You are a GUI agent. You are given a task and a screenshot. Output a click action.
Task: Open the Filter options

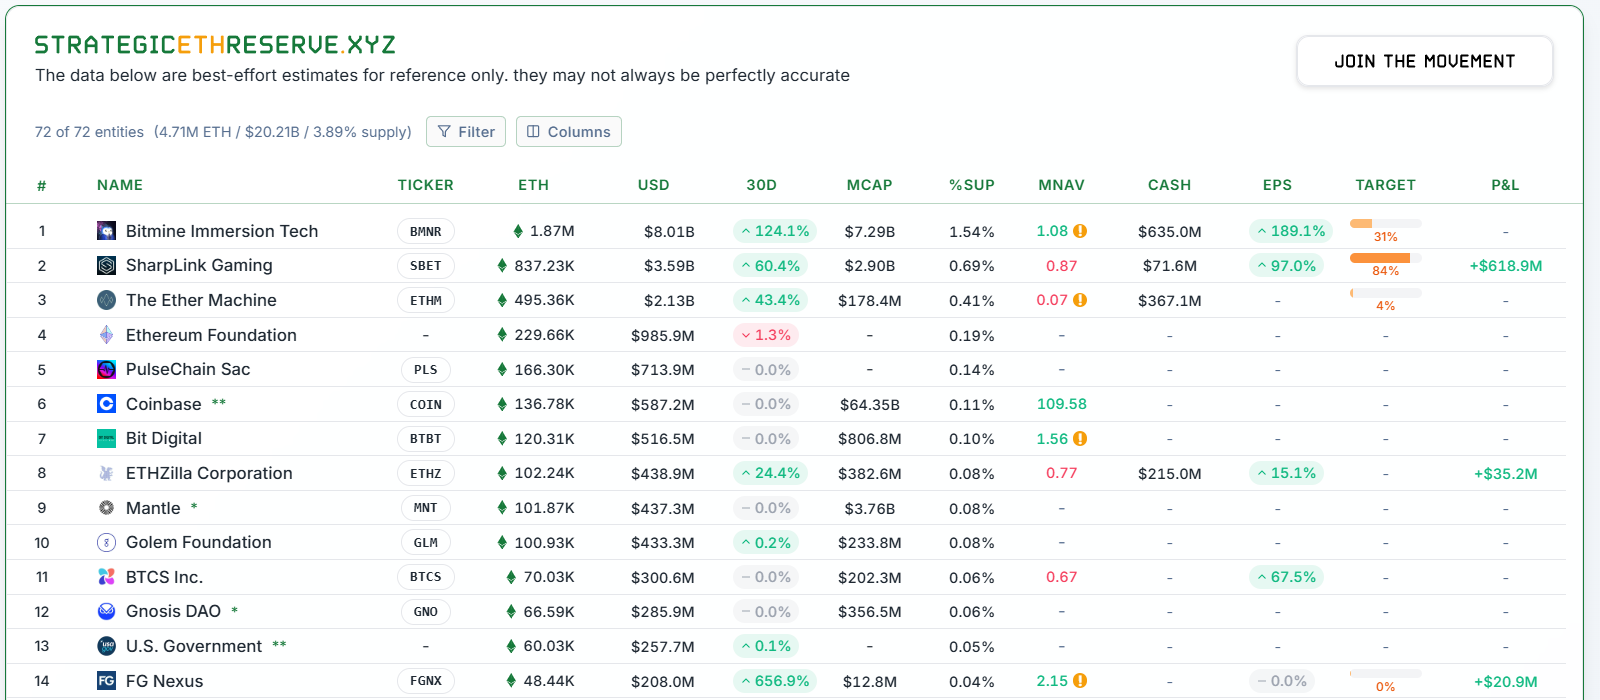466,132
